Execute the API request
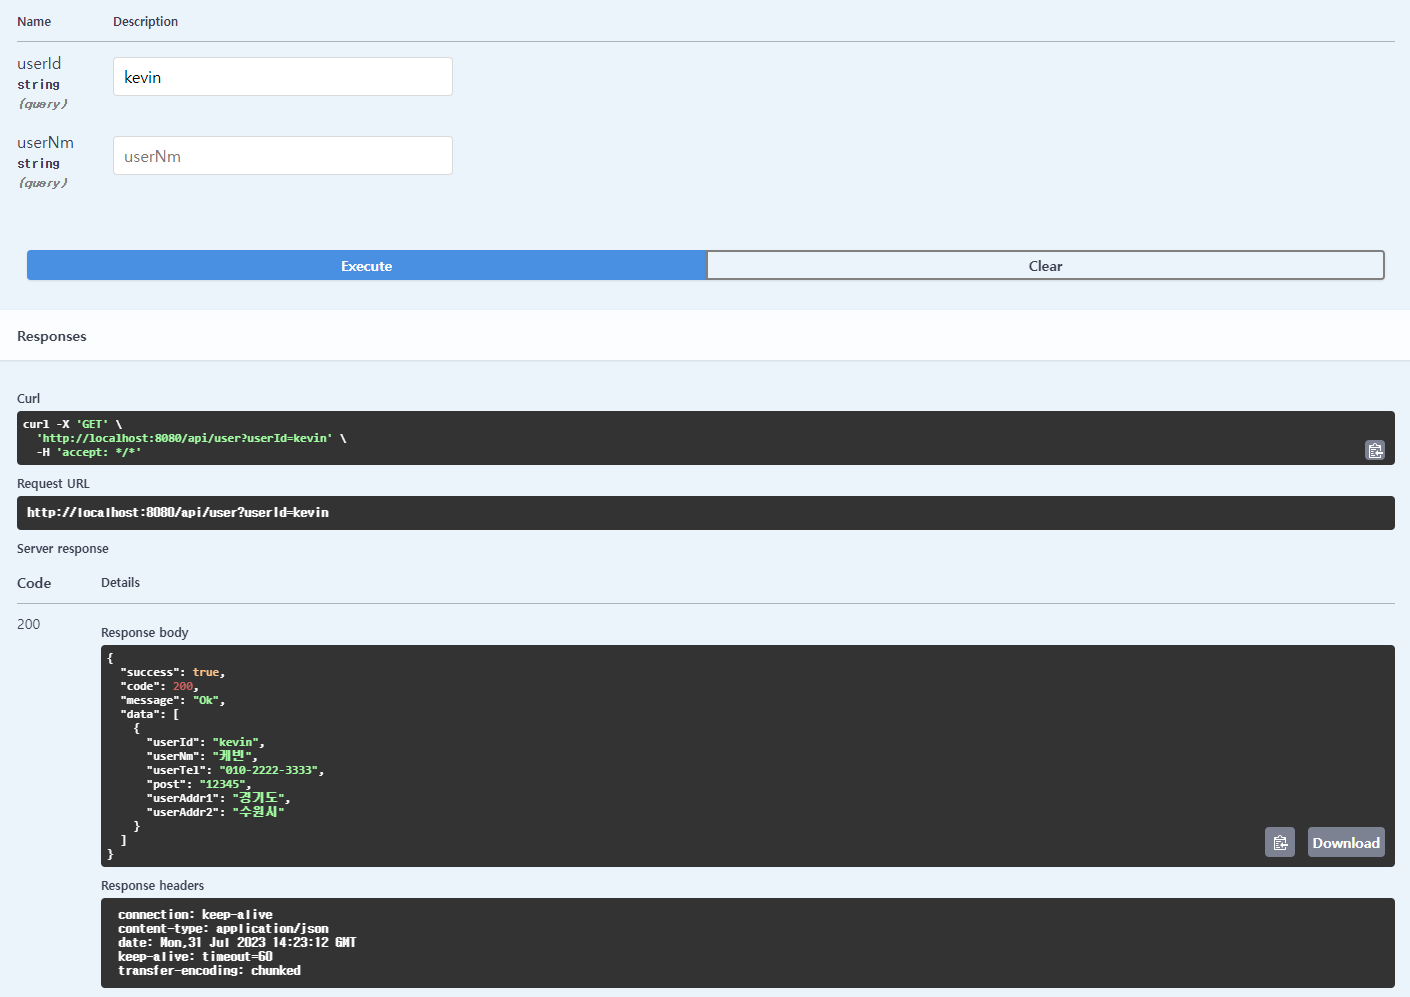 (x=366, y=265)
